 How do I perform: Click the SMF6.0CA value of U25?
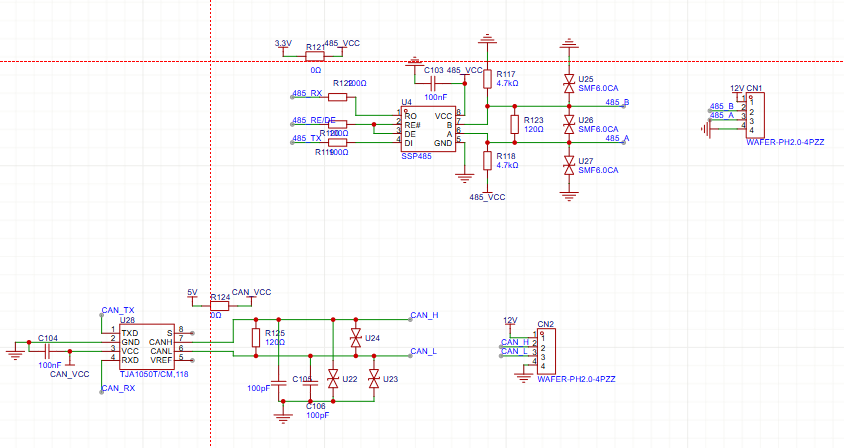(598, 88)
